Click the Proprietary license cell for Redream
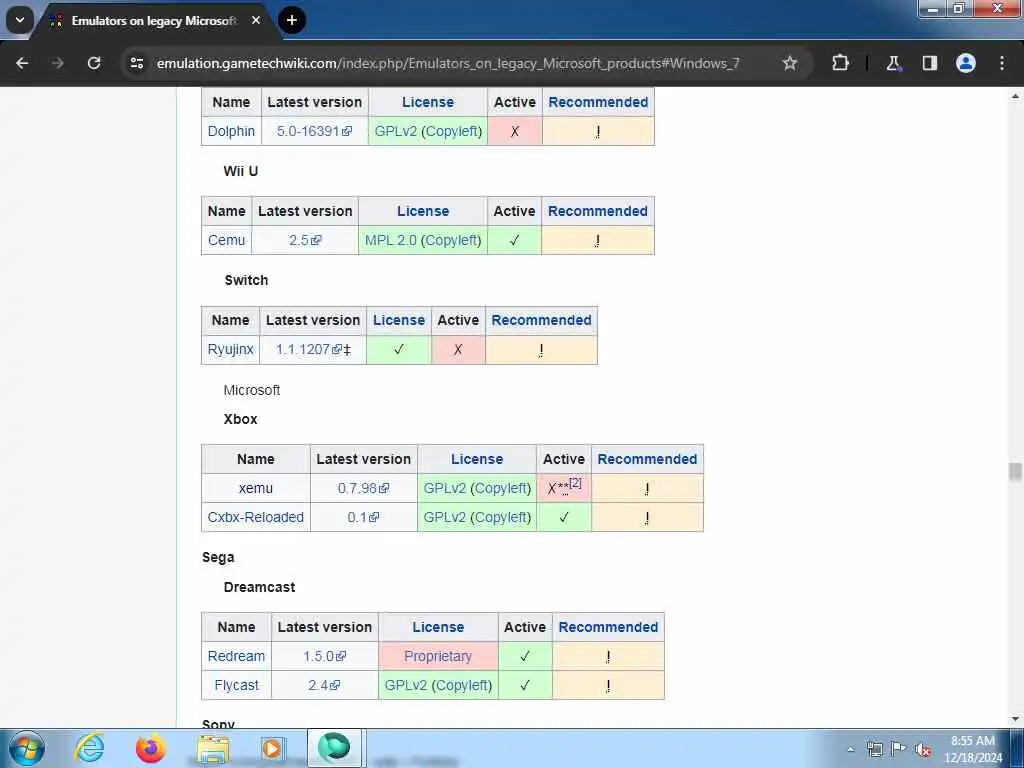This screenshot has width=1024, height=768. point(438,656)
